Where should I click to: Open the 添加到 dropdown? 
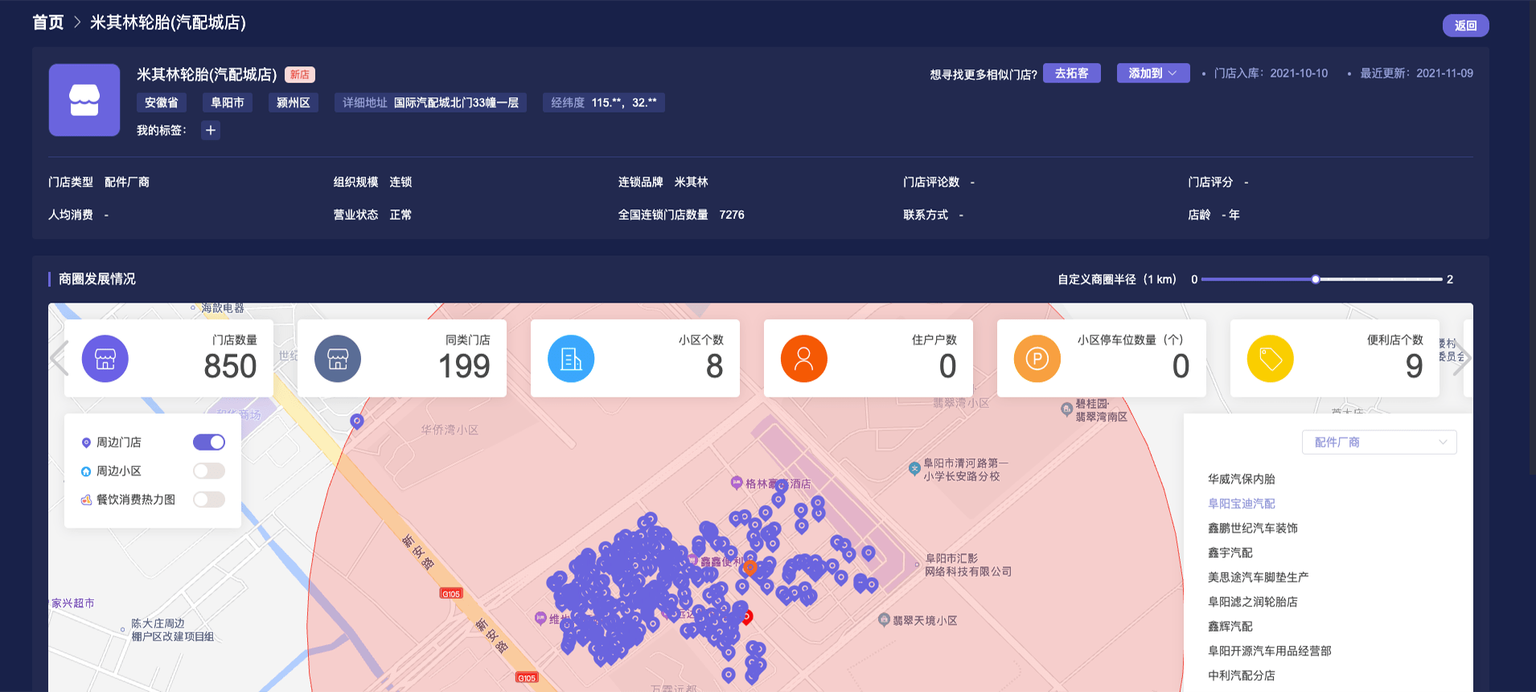pos(1153,73)
